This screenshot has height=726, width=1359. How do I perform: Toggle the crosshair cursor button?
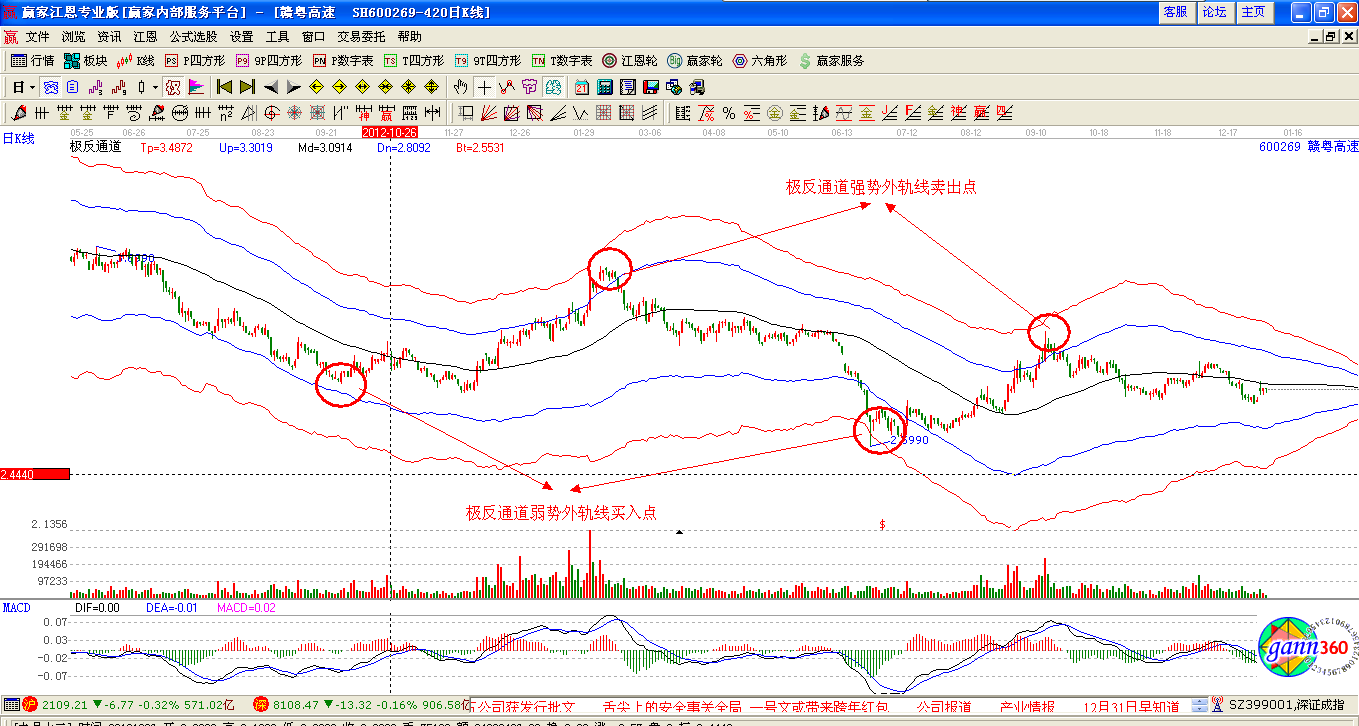pos(484,87)
